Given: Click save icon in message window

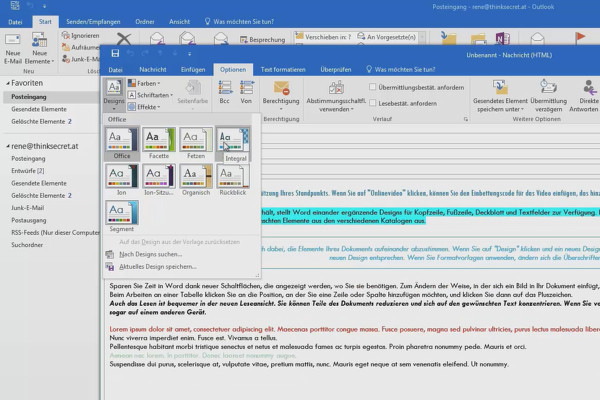Looking at the screenshot, I should pyautogui.click(x=115, y=53).
